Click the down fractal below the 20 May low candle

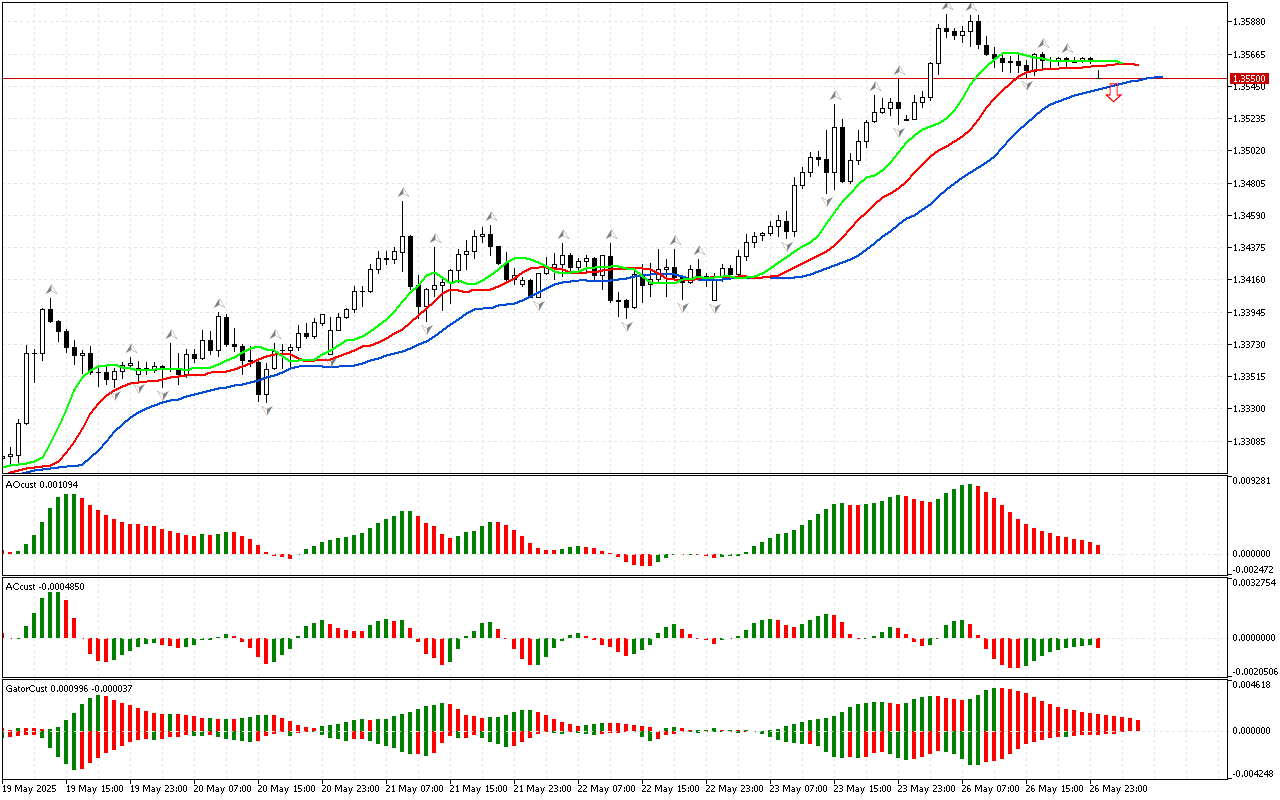point(266,409)
